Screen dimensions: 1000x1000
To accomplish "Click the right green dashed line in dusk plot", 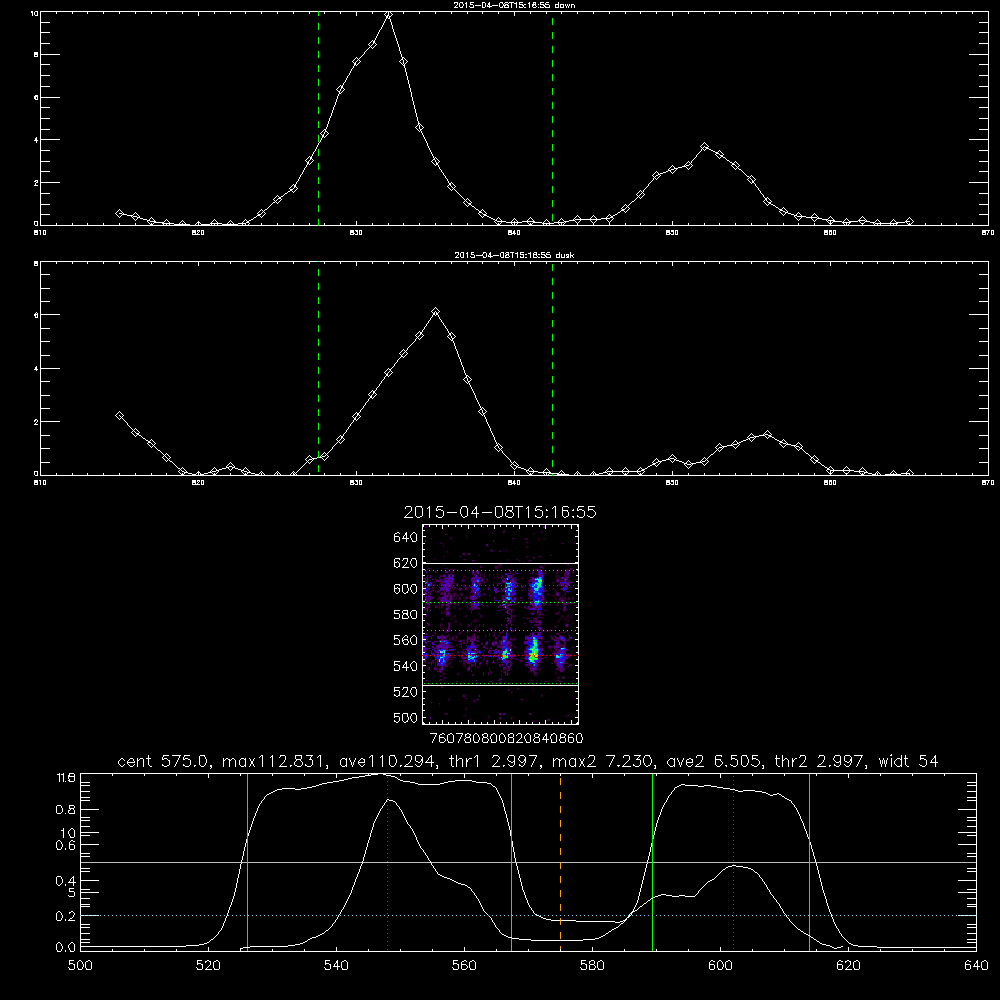I will (552, 368).
